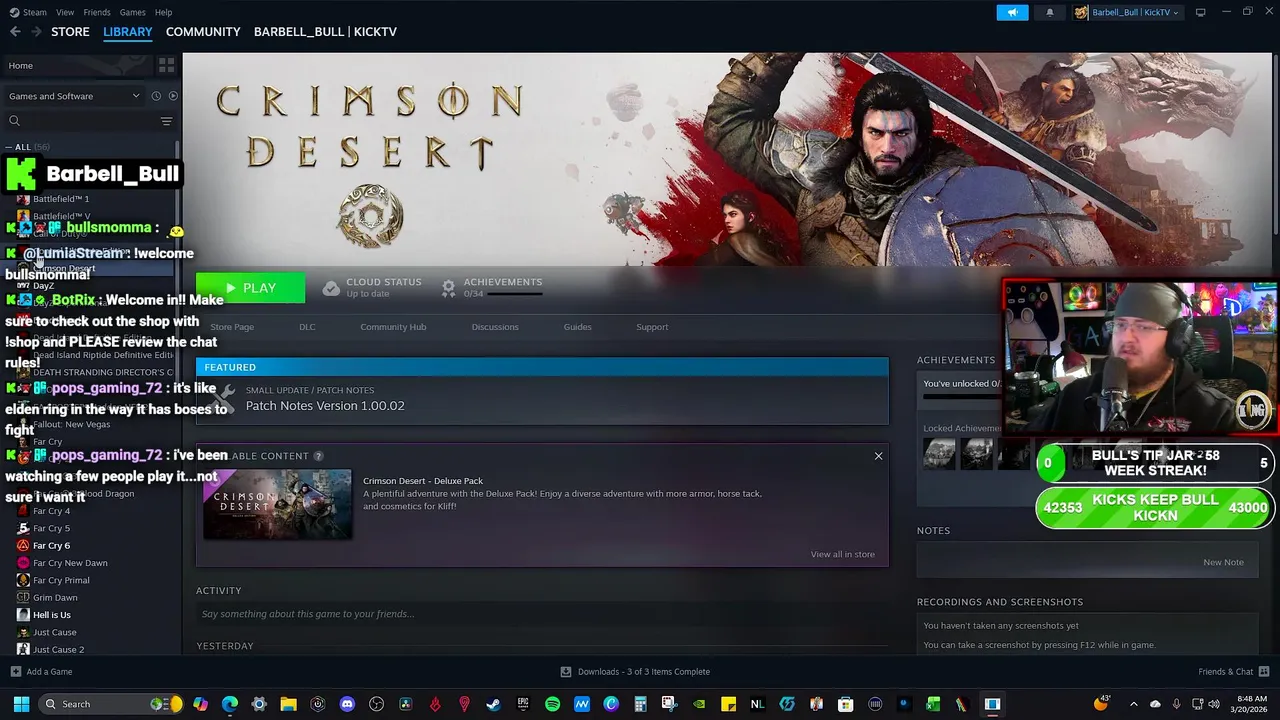Image resolution: width=1280 pixels, height=720 pixels.
Task: Open Friends & Chat icon
Action: 1264,671
